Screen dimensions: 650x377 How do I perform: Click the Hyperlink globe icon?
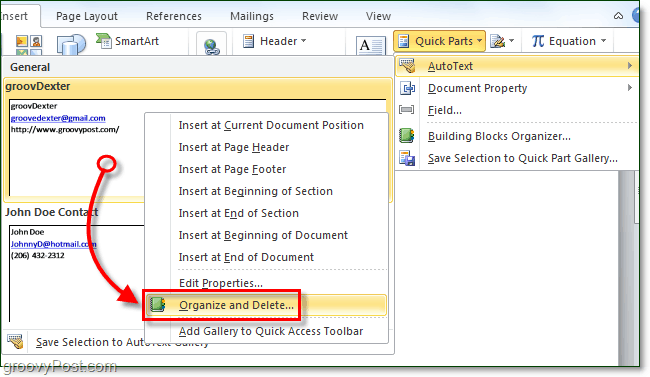click(x=211, y=46)
